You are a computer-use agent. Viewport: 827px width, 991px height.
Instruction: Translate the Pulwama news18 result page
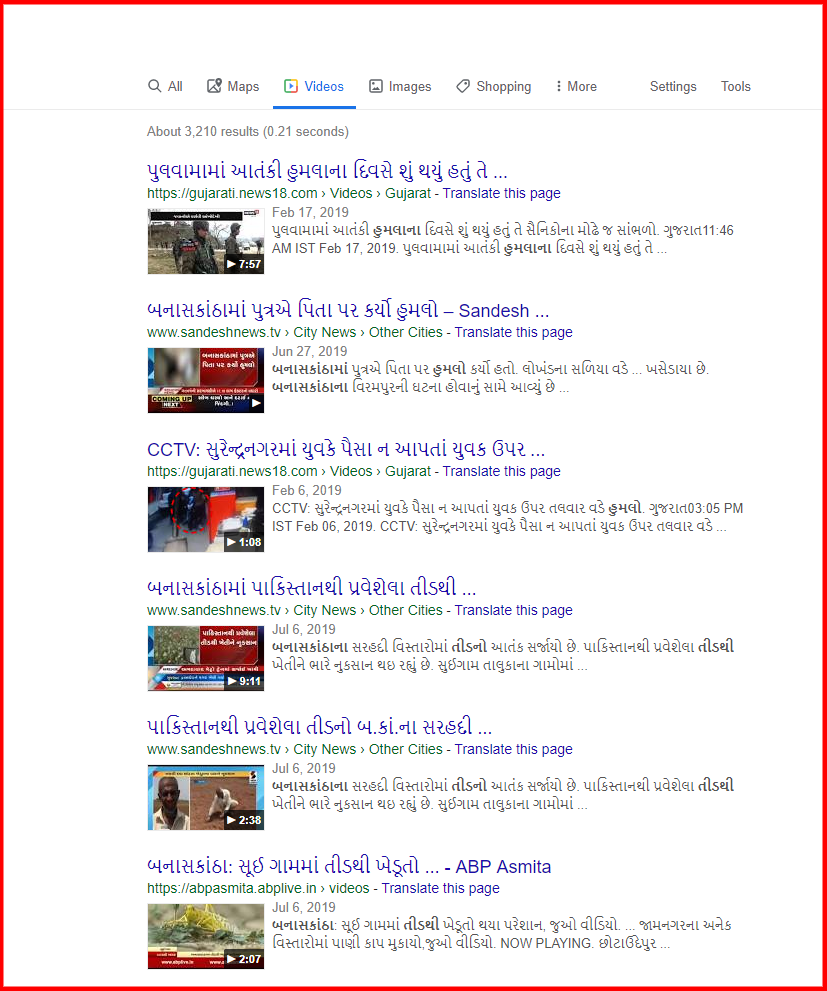tap(501, 193)
